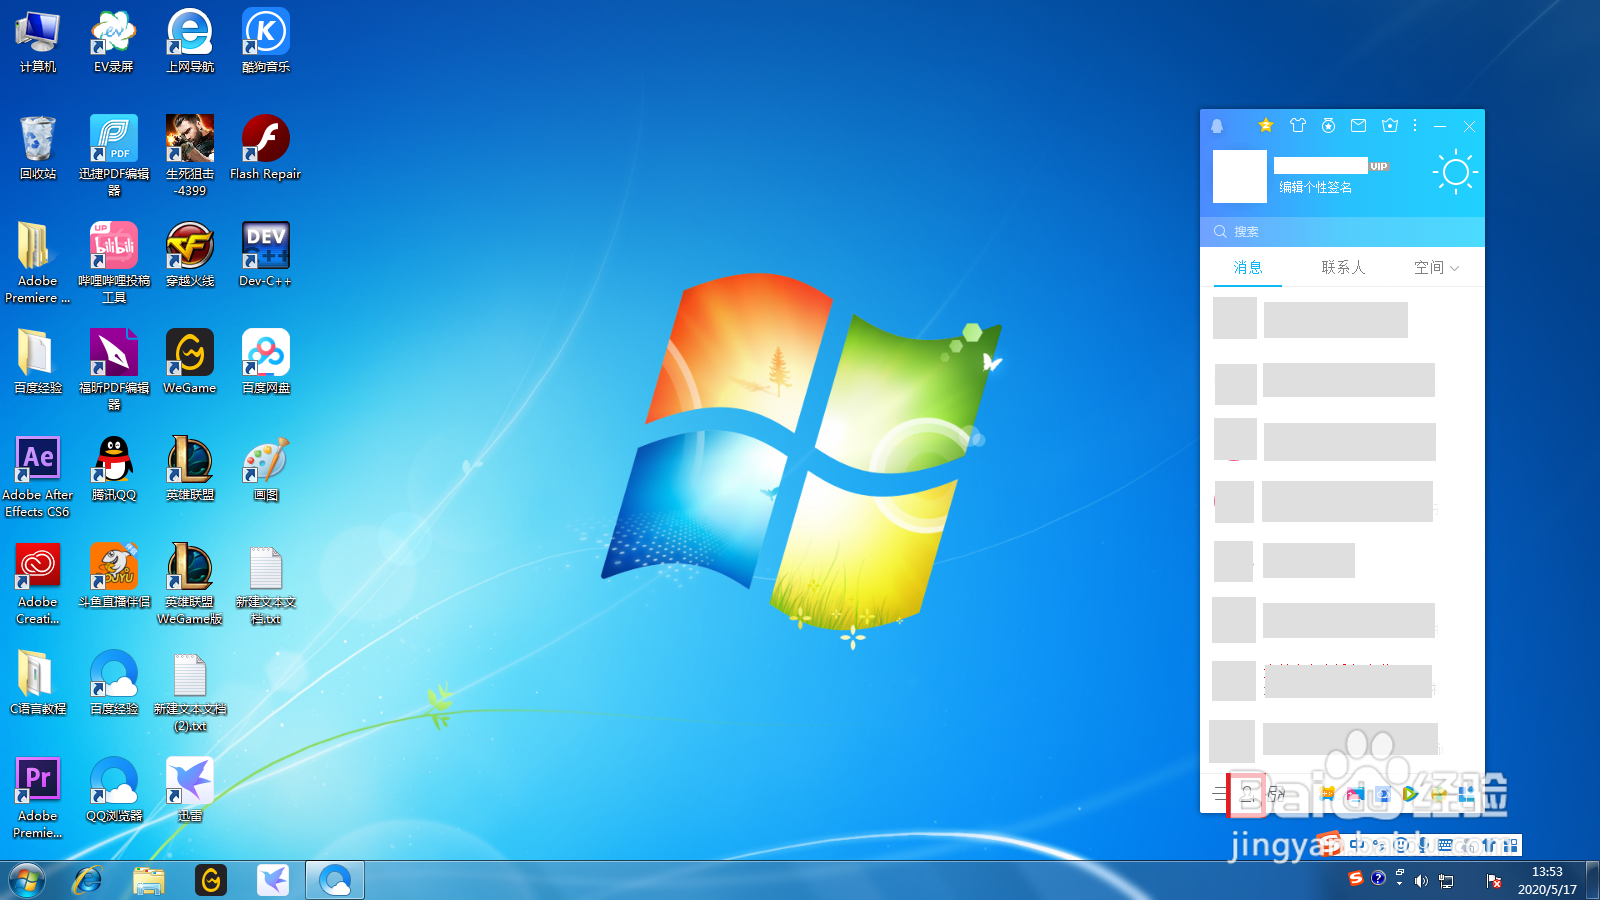Launch Adobe After Effects CS6 shortcut
Image resolution: width=1600 pixels, height=900 pixels.
(38, 477)
